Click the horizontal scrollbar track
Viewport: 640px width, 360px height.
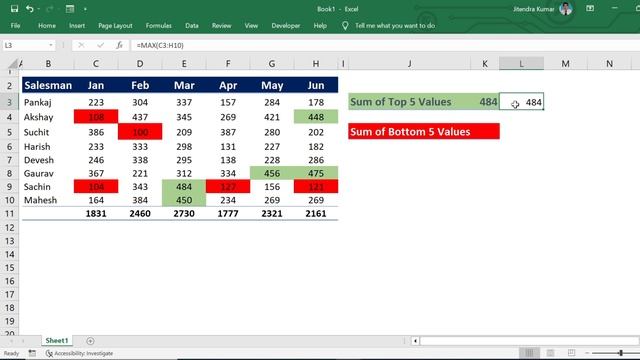coord(529,341)
